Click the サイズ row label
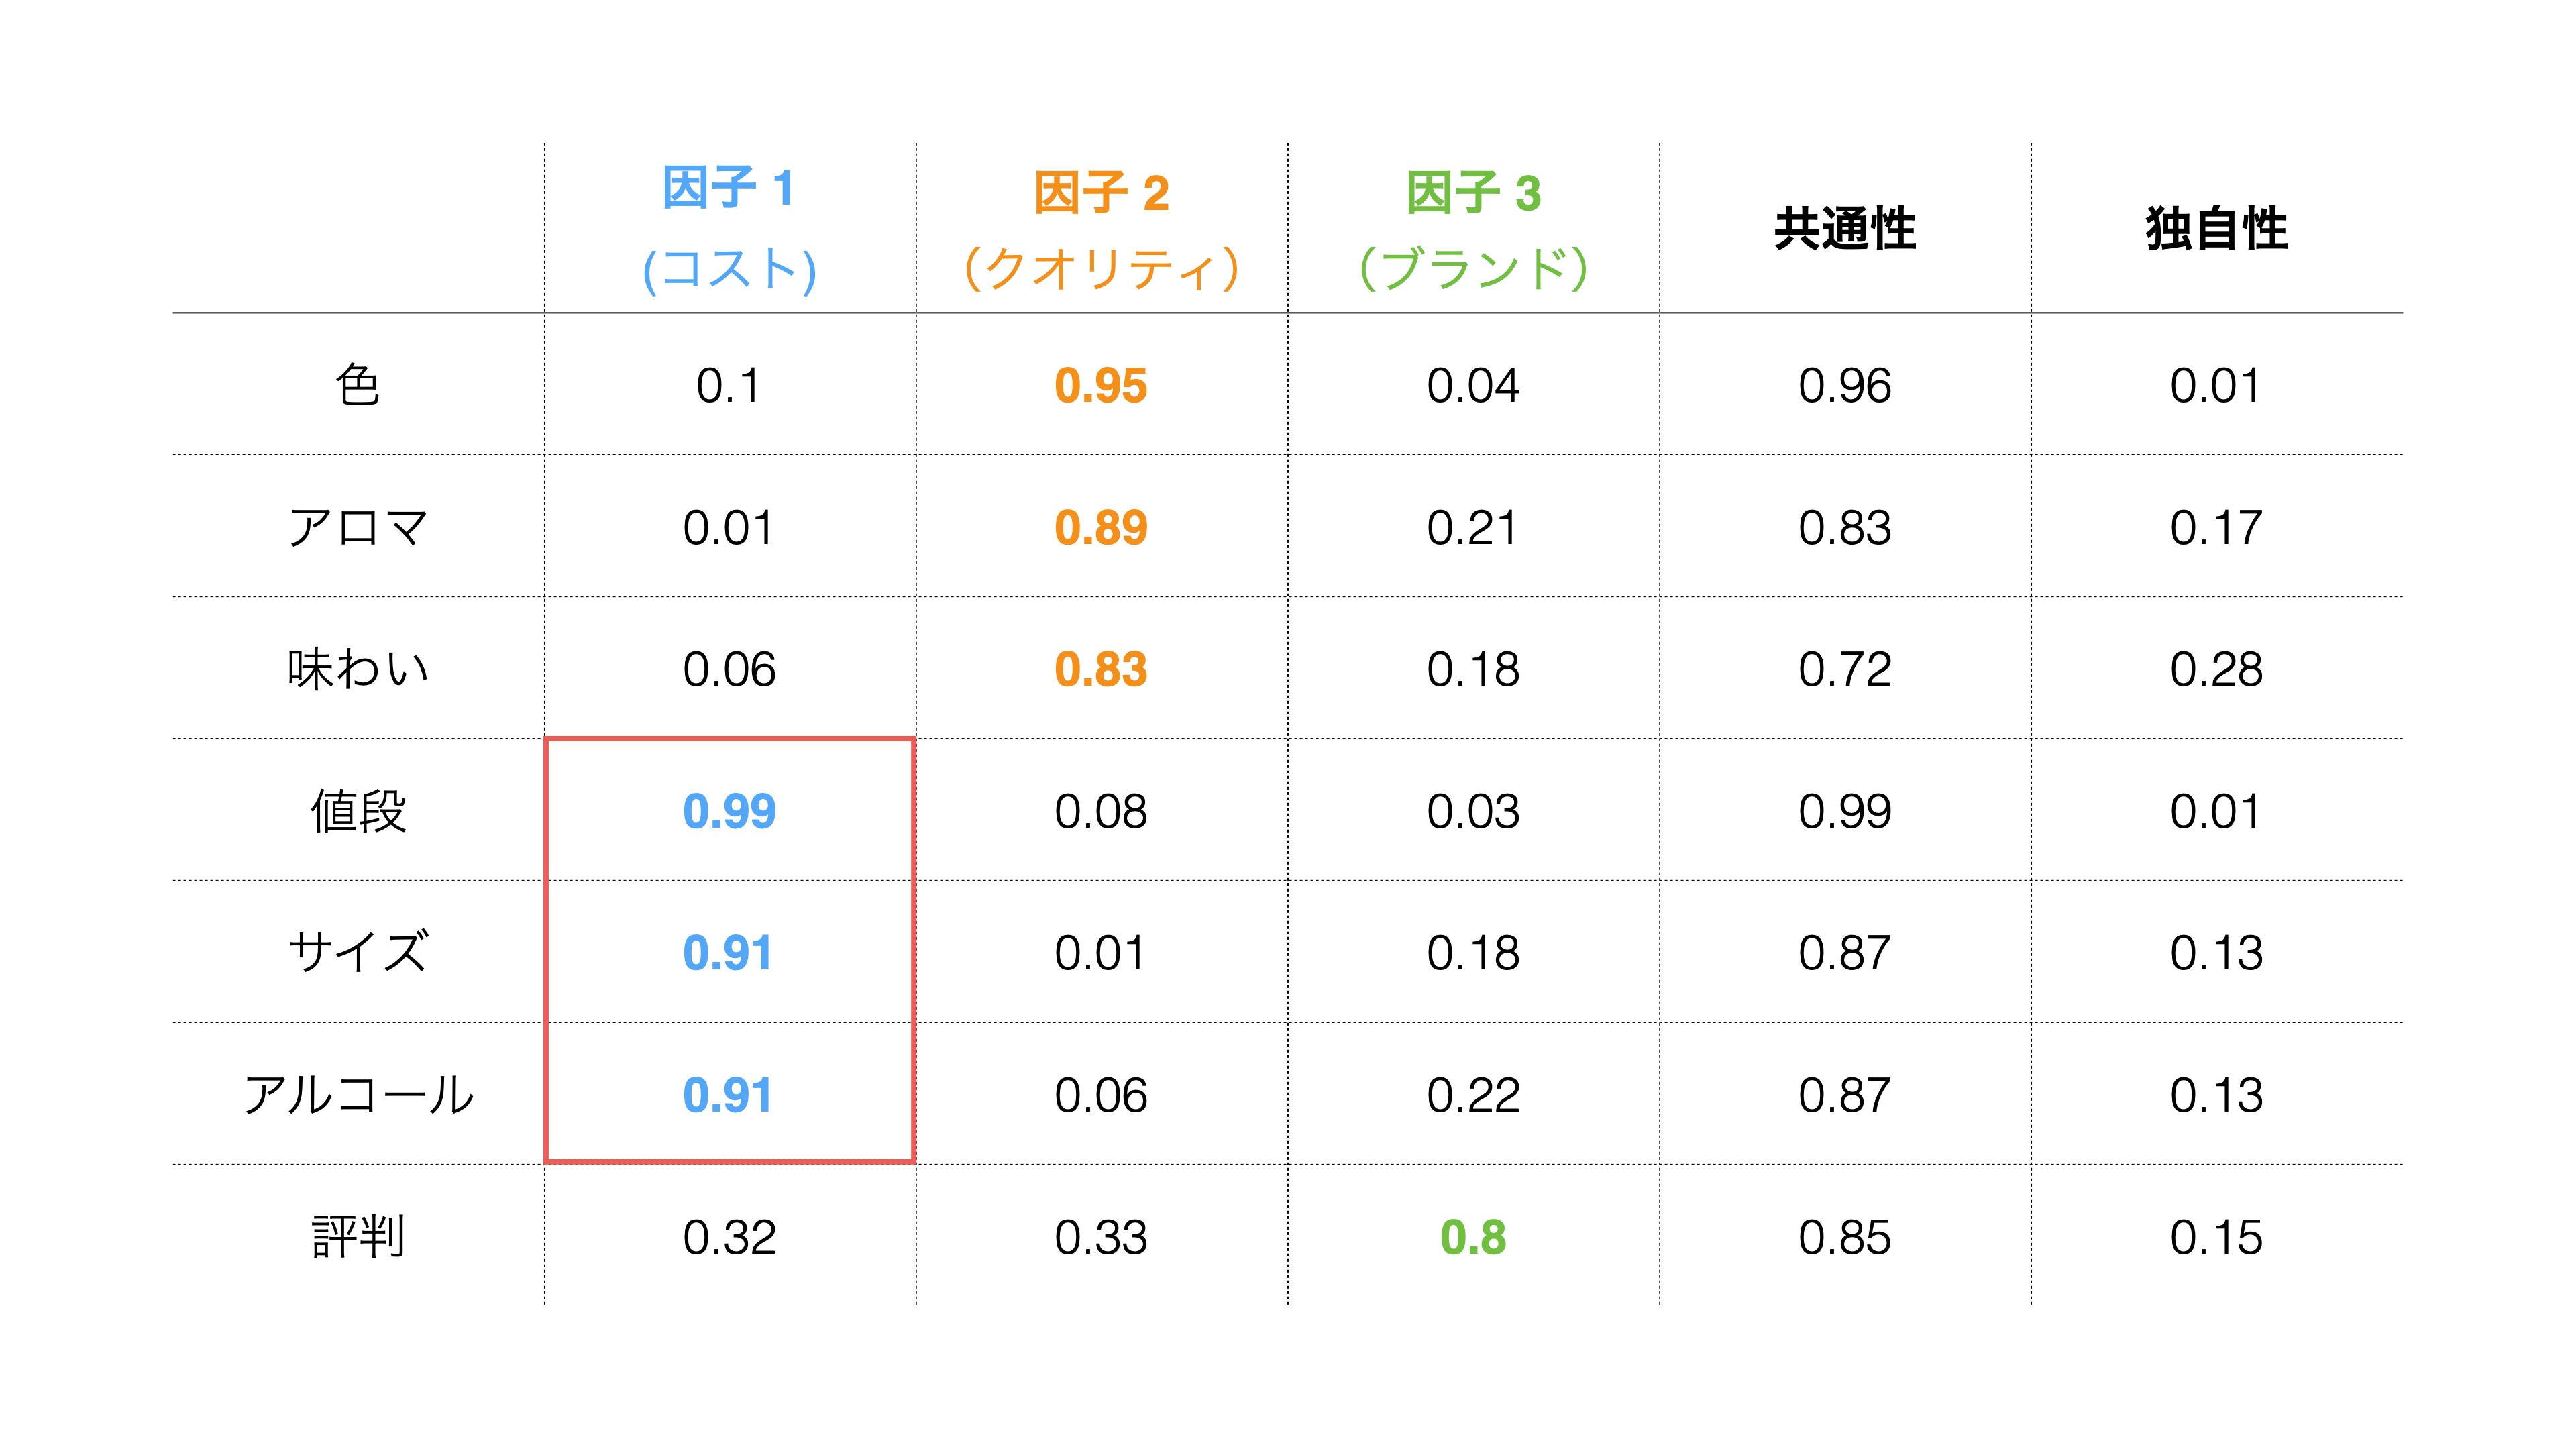2576x1449 pixels. 358,952
